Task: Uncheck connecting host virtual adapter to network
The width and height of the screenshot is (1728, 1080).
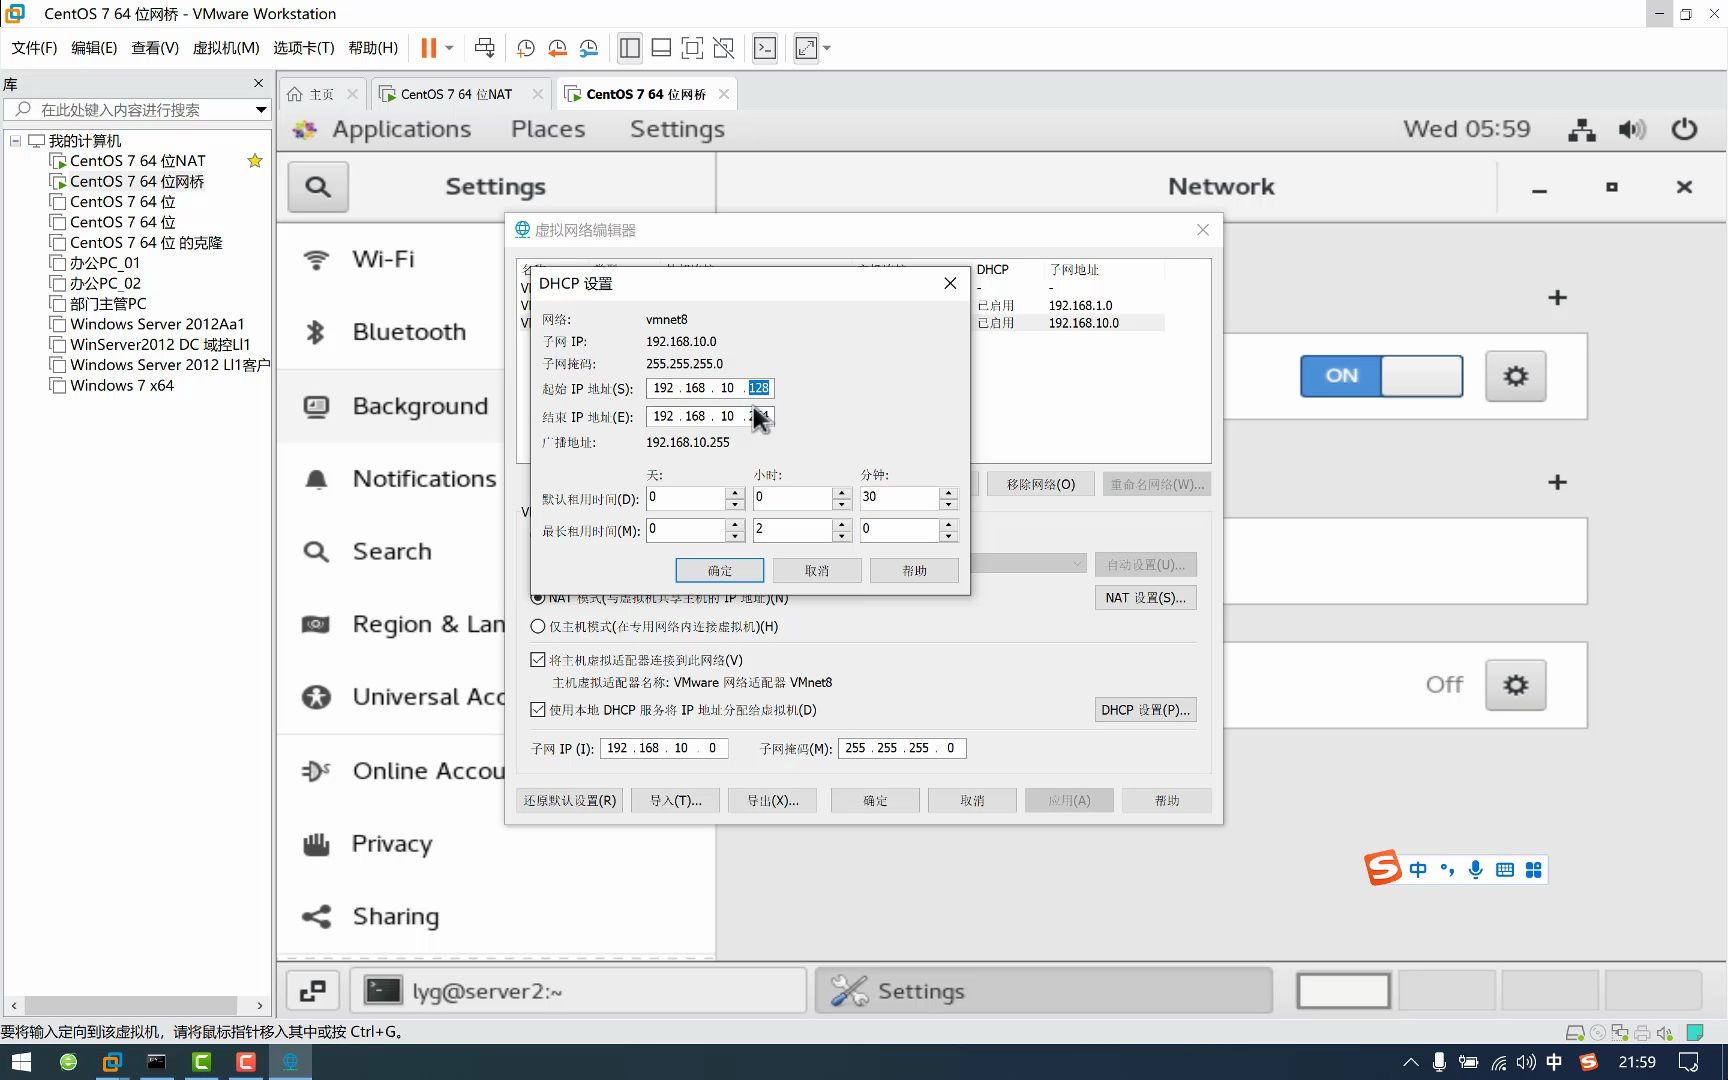Action: click(x=537, y=659)
